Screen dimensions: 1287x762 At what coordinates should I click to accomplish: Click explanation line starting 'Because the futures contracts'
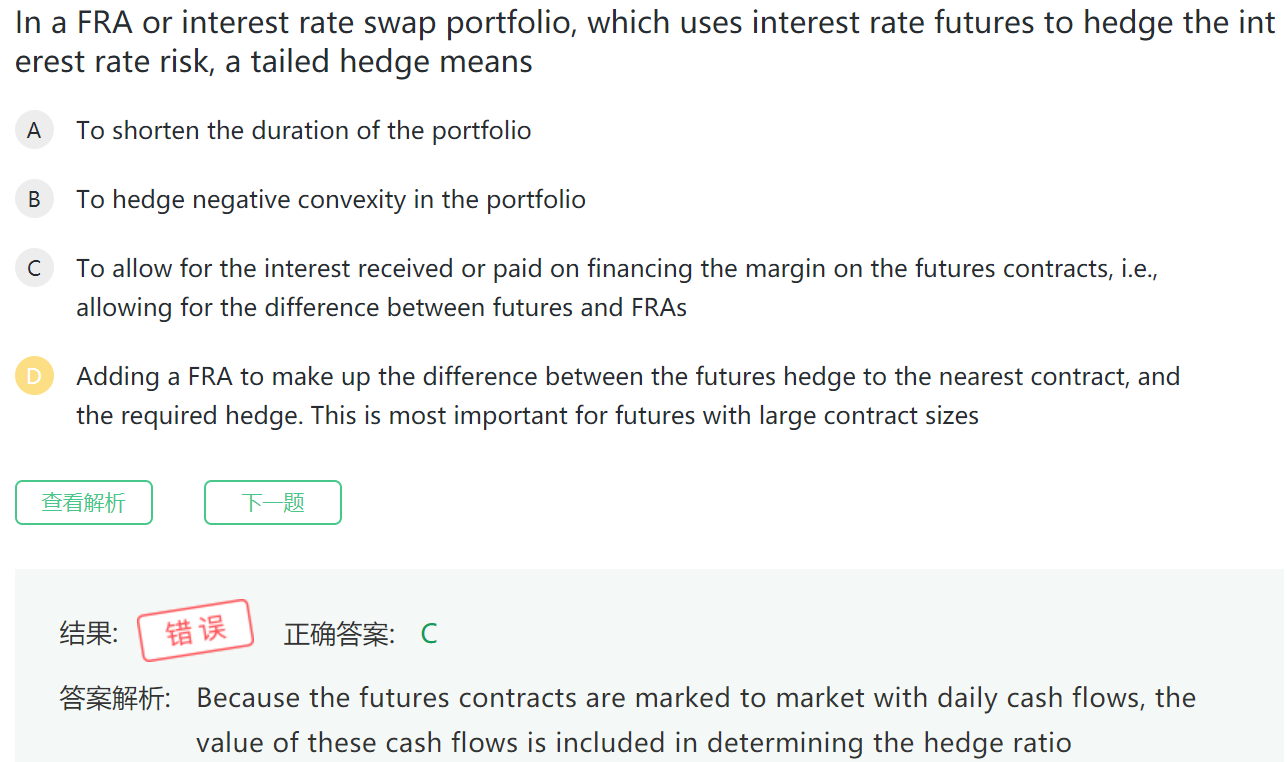[x=695, y=698]
